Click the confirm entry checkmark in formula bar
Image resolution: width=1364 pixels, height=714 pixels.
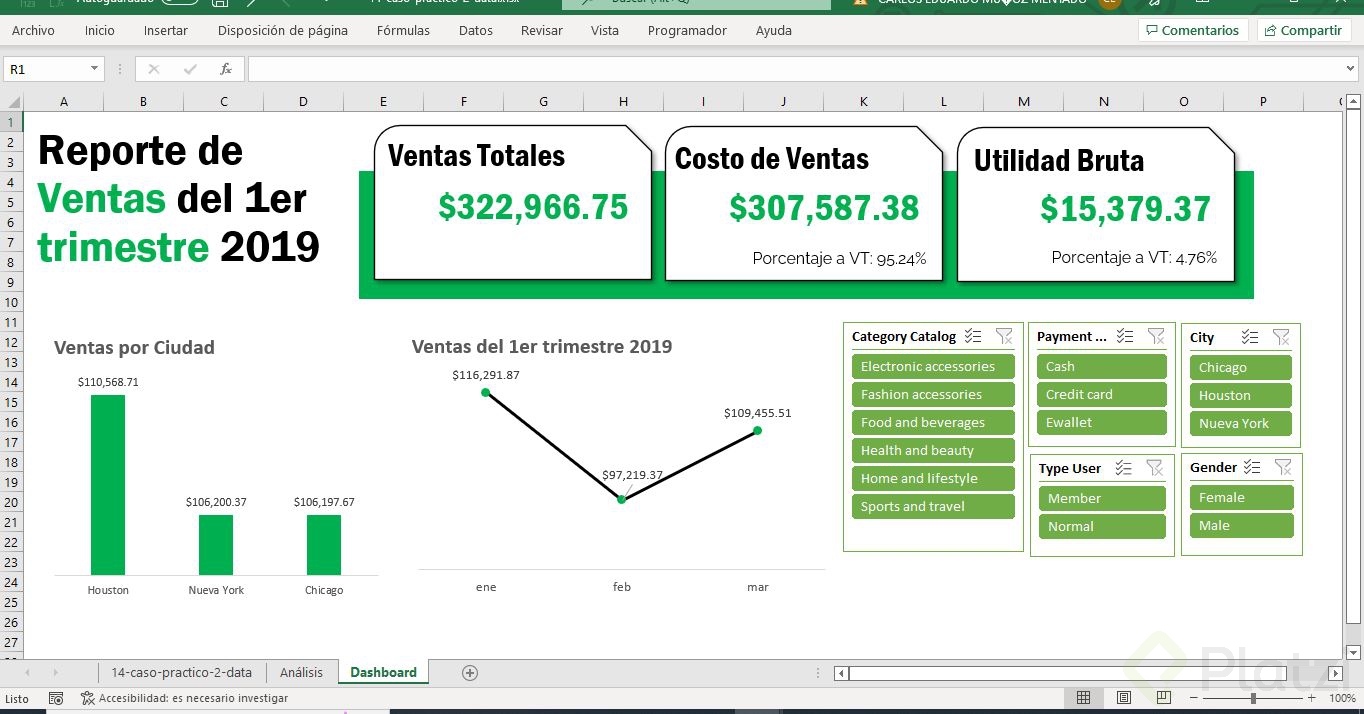(x=190, y=69)
